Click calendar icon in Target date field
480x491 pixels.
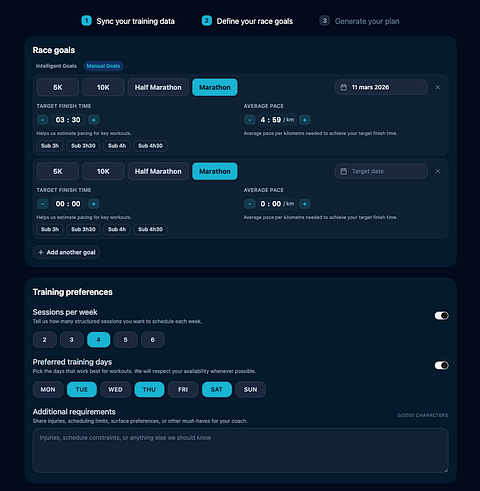click(343, 171)
